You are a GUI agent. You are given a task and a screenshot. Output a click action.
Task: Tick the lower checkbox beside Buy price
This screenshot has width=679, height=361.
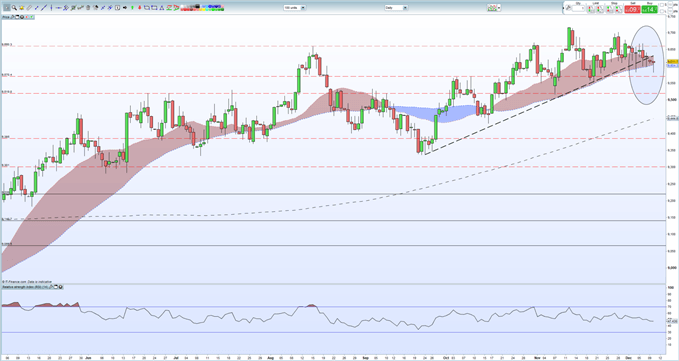tap(661, 10)
